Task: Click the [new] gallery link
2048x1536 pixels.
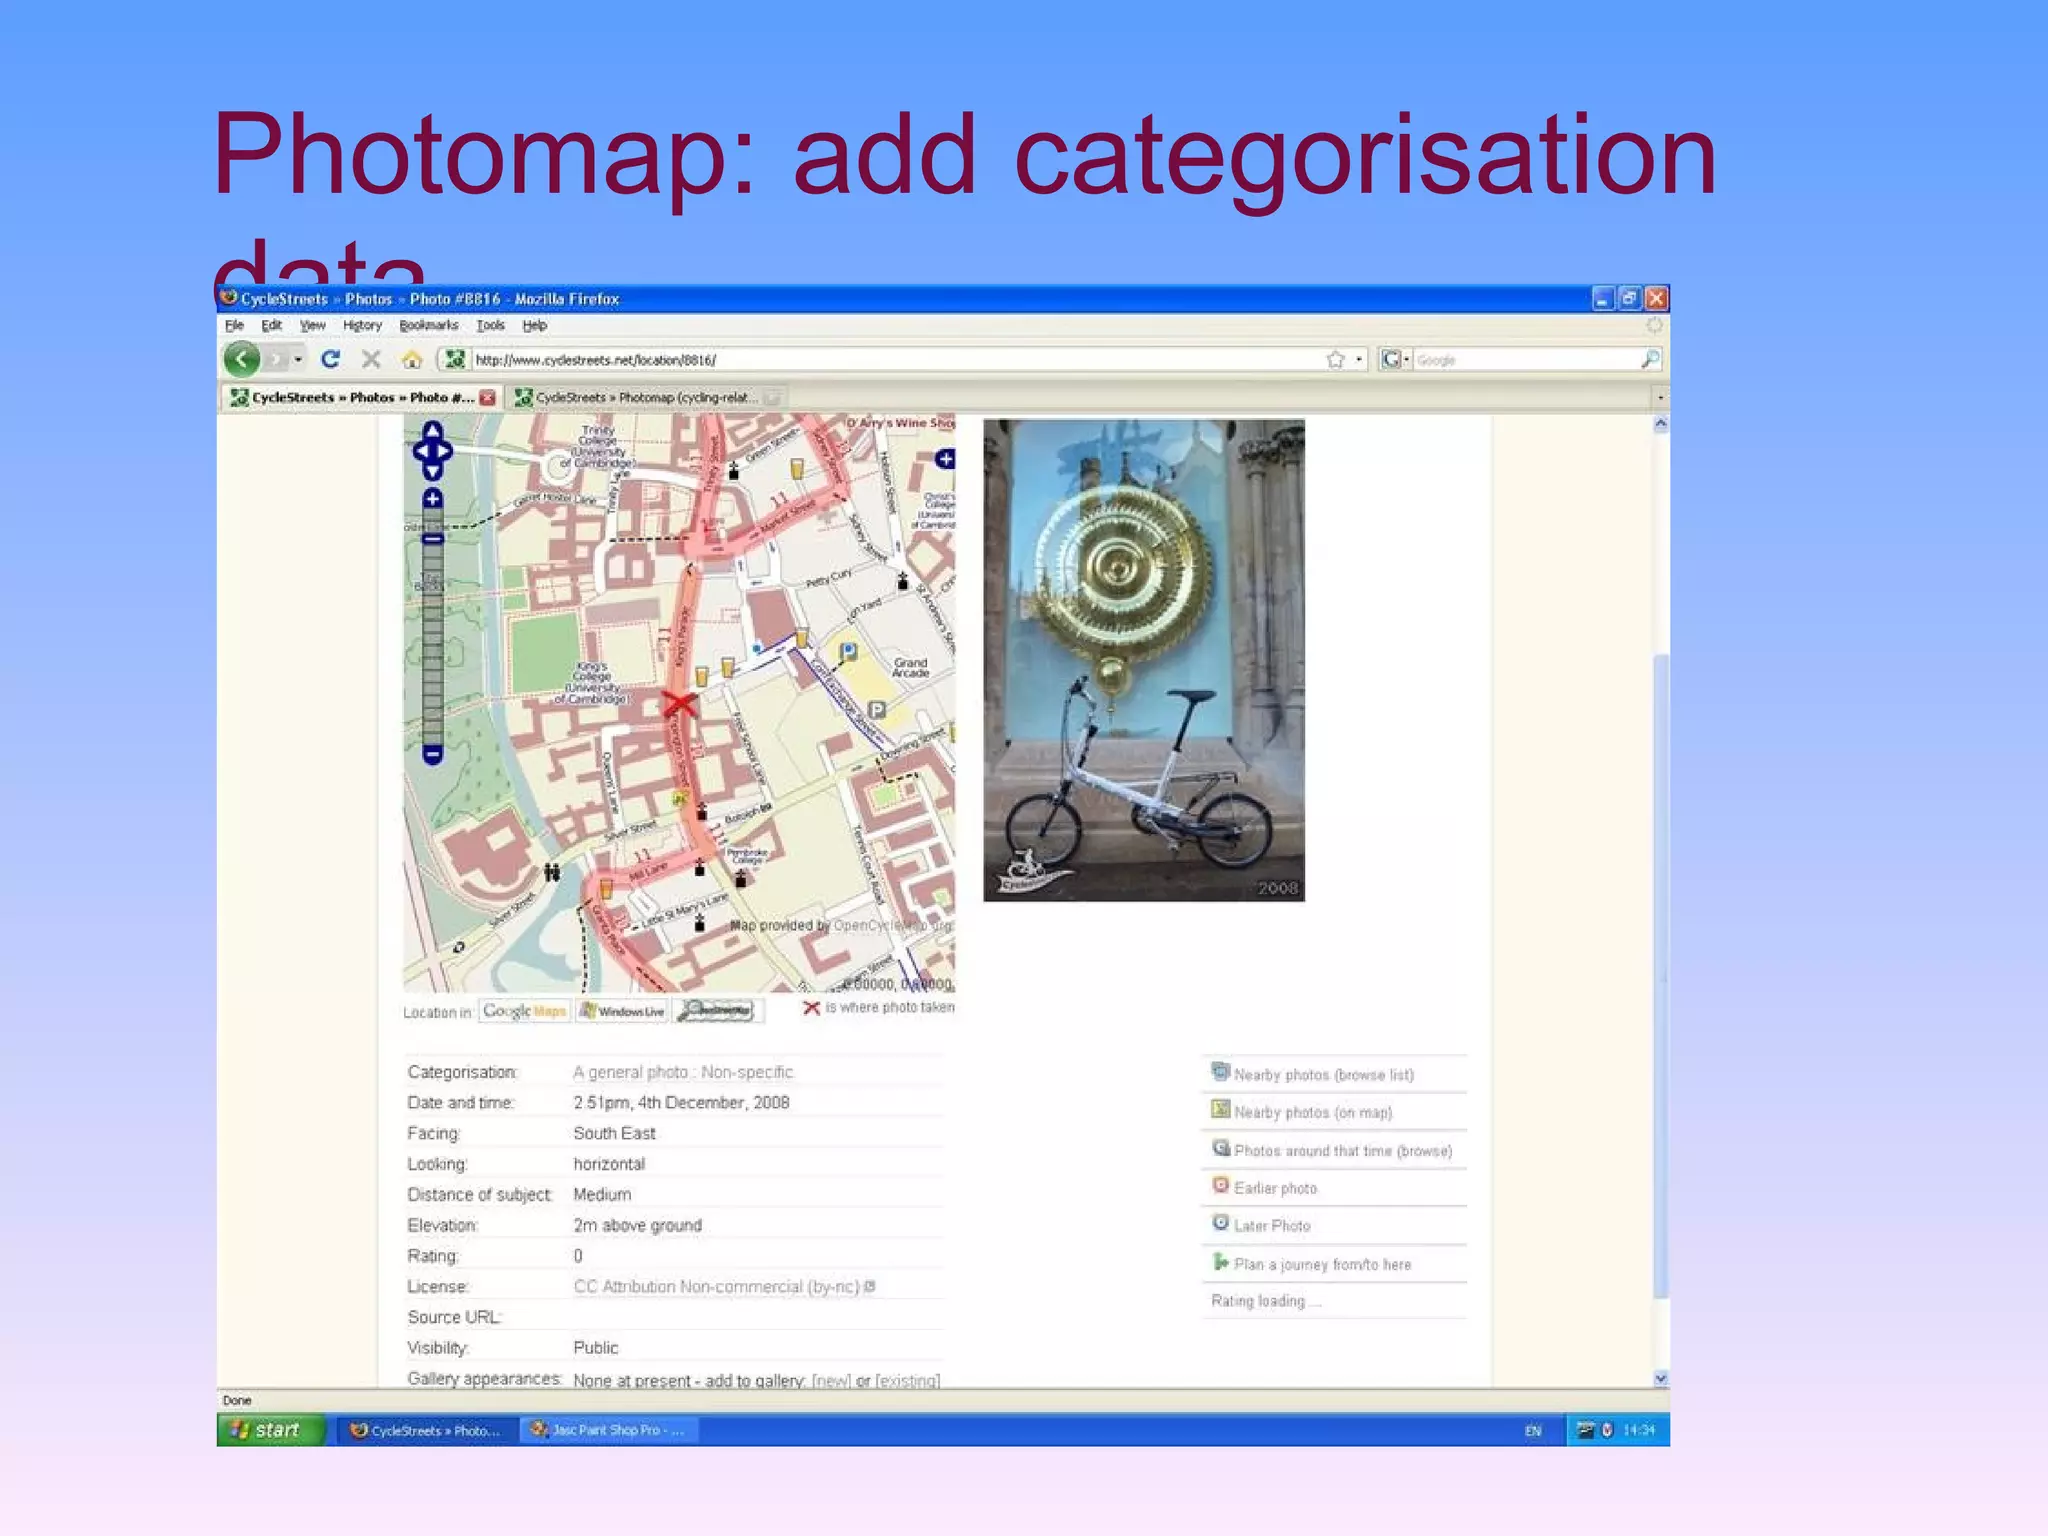Action: coord(831,1381)
